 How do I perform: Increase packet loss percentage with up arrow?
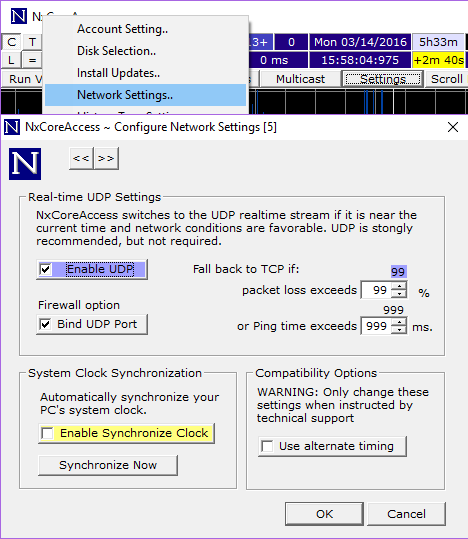399,286
